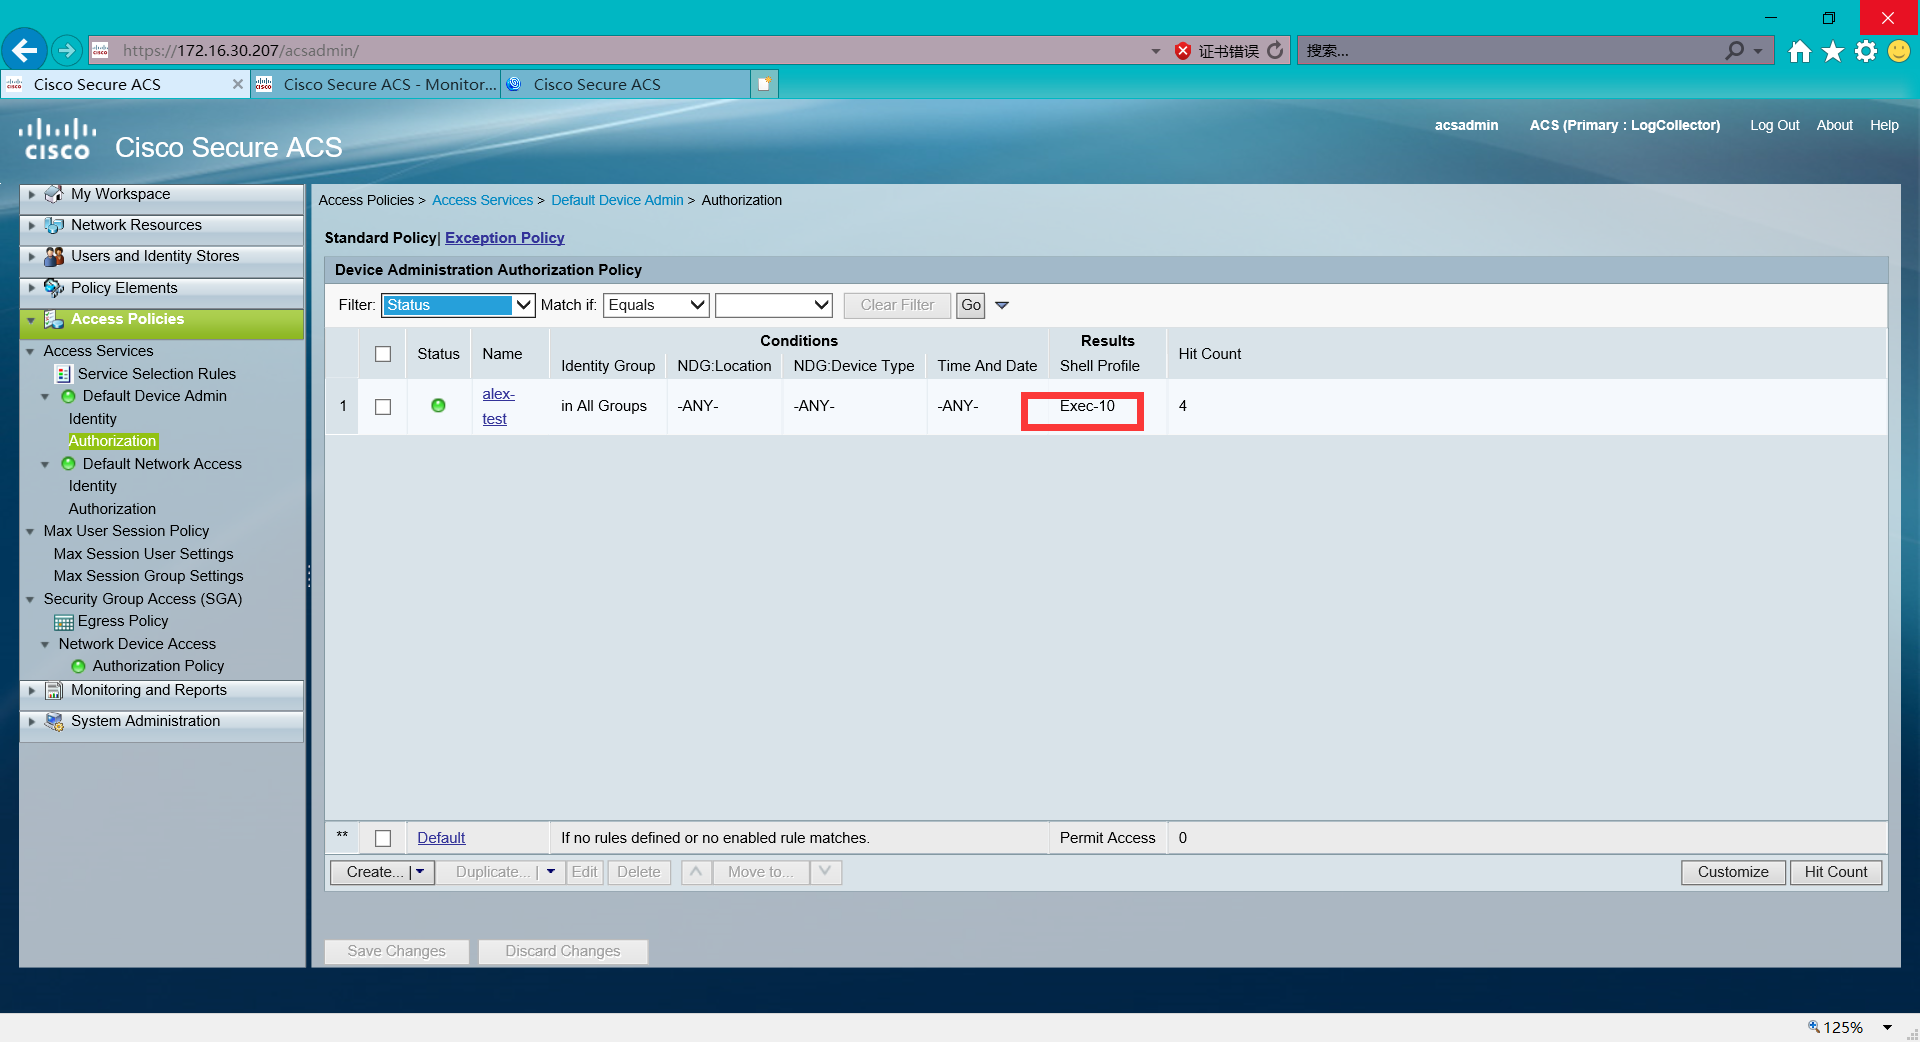Collapse the Max User Session Policy node
Screen dimensions: 1920x1042
(x=30, y=532)
